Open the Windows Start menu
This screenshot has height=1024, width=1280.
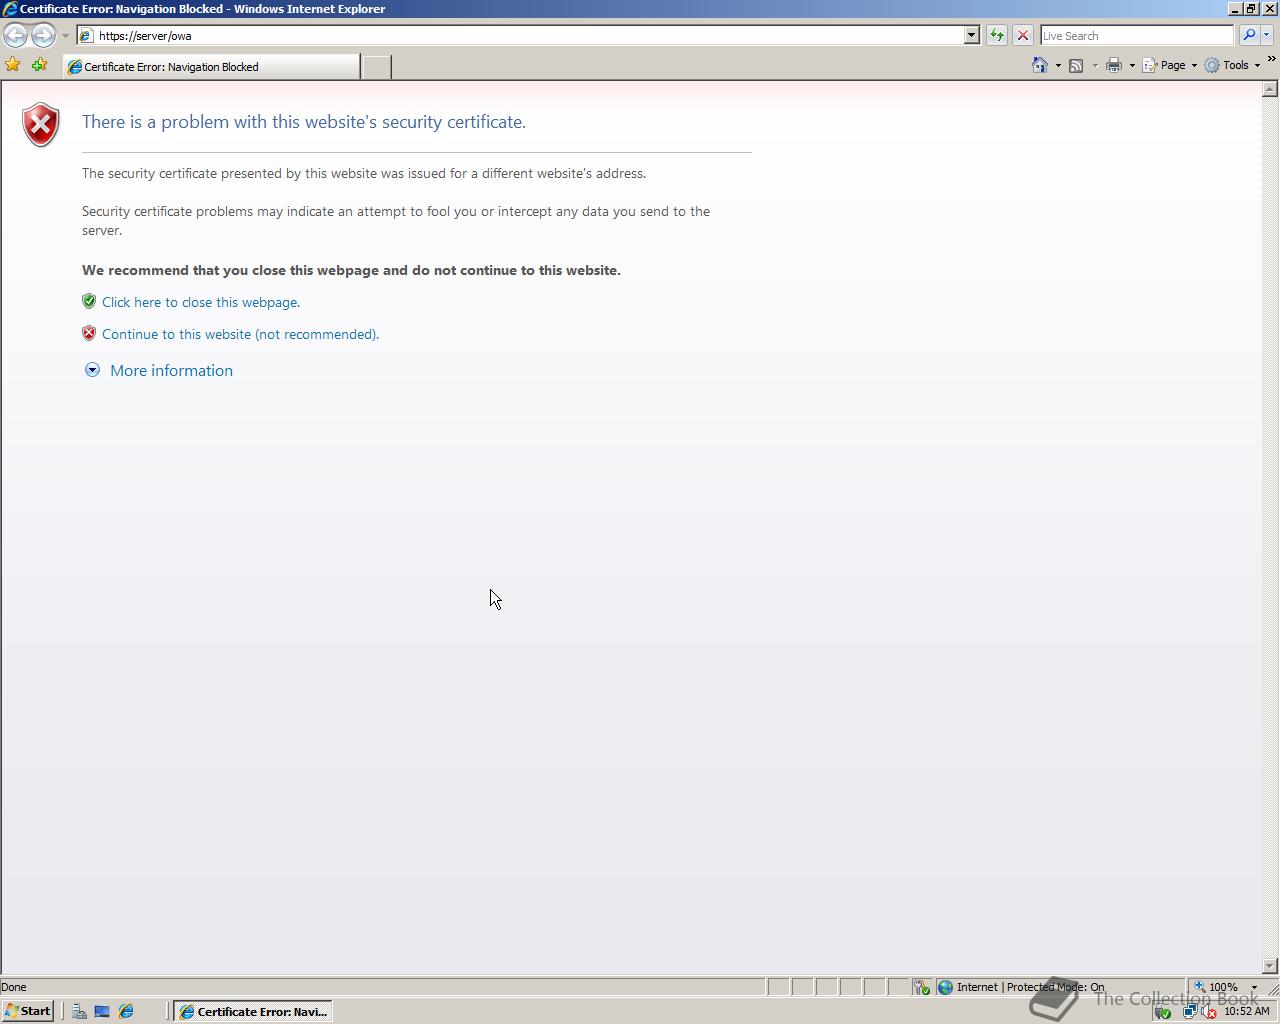click(28, 1011)
